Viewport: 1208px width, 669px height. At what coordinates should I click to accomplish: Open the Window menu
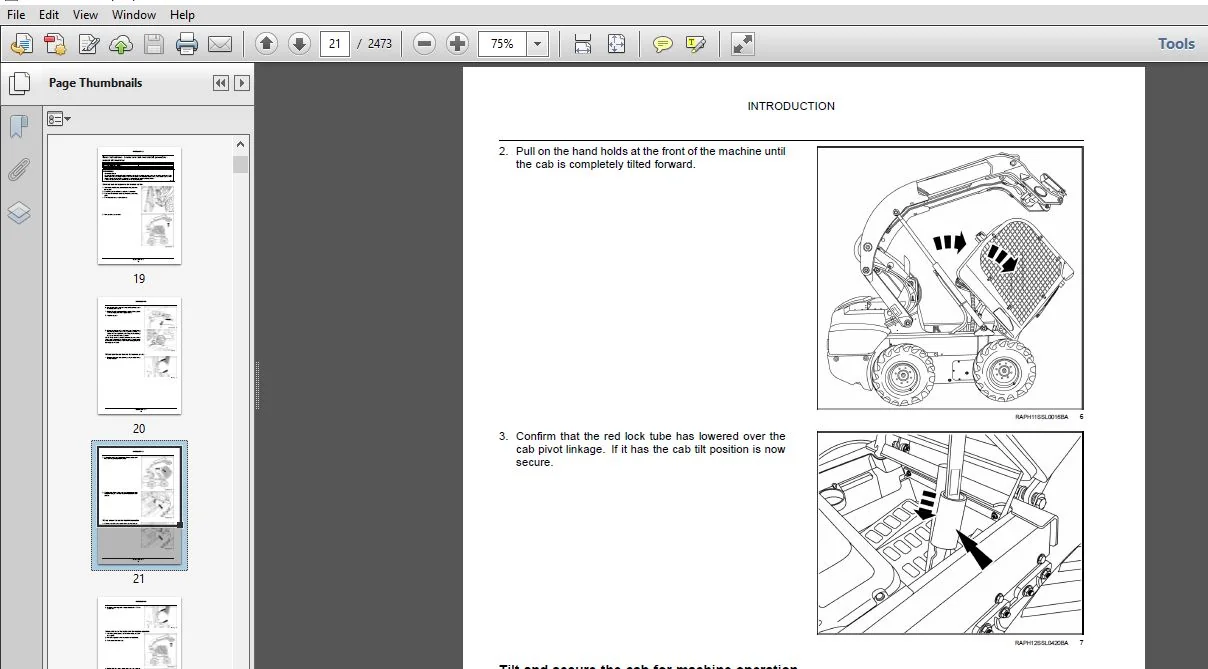(133, 15)
